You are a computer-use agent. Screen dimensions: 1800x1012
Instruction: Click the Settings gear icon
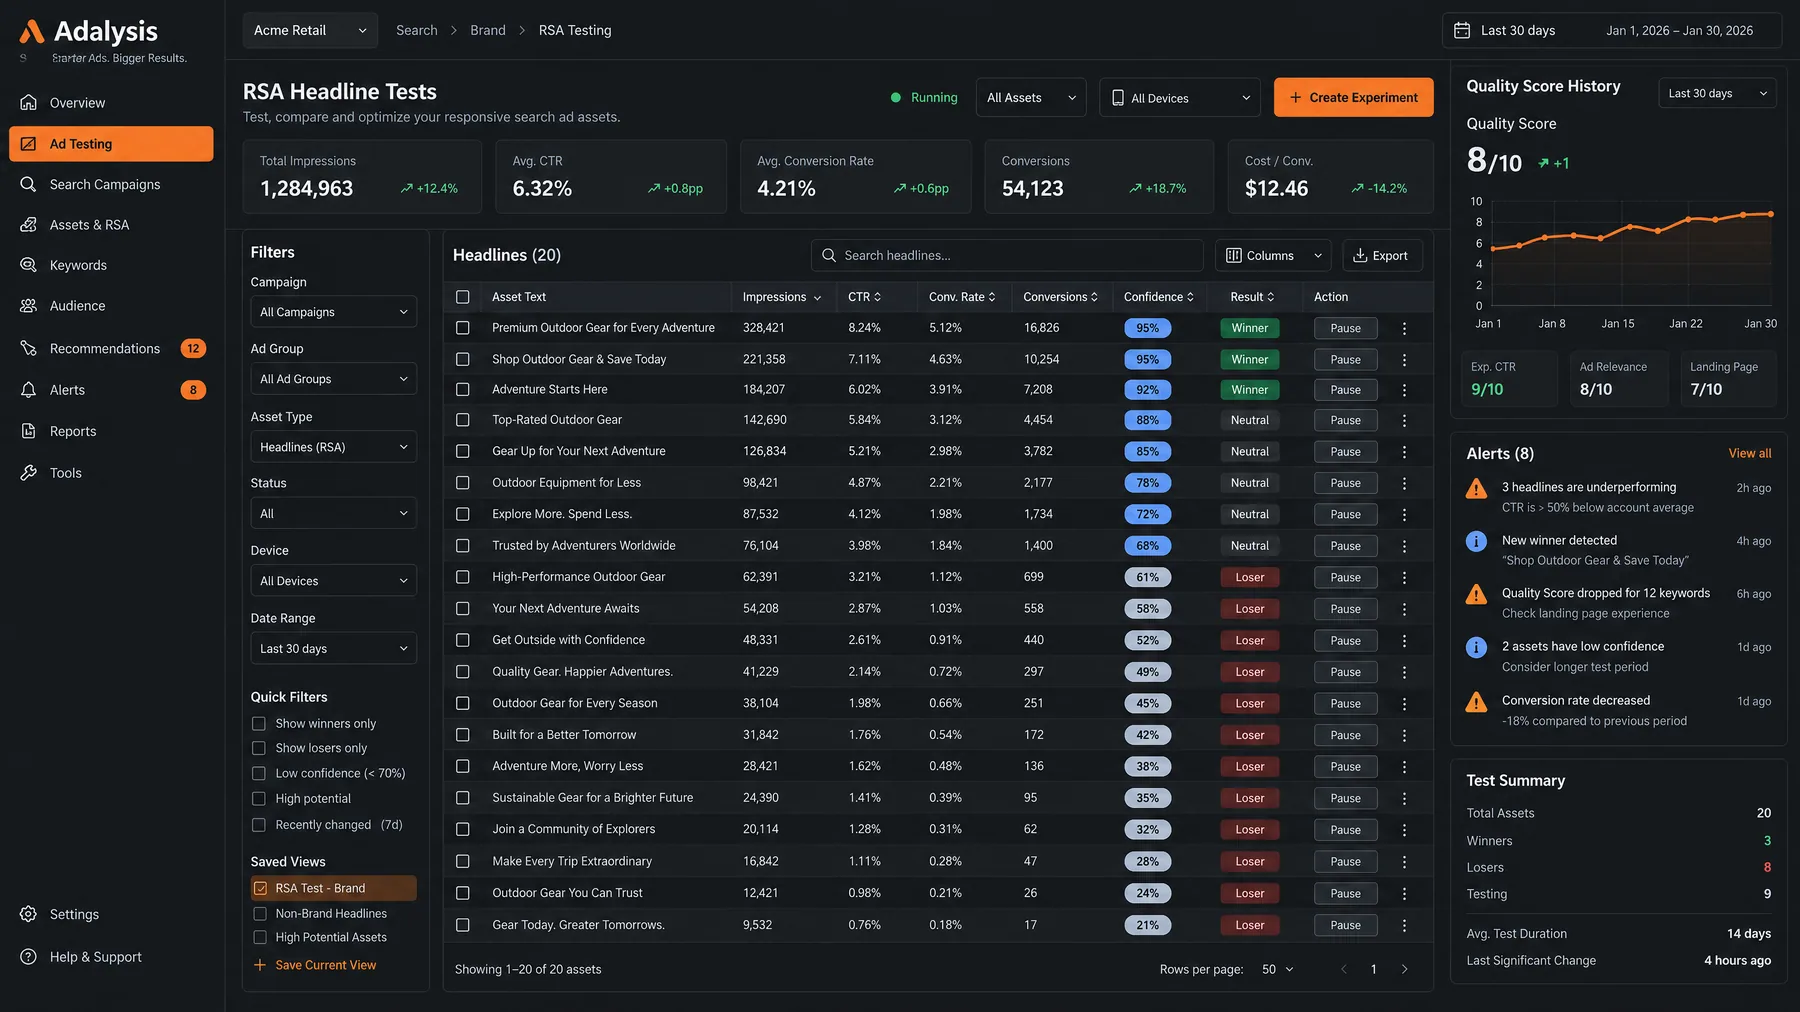pos(29,914)
